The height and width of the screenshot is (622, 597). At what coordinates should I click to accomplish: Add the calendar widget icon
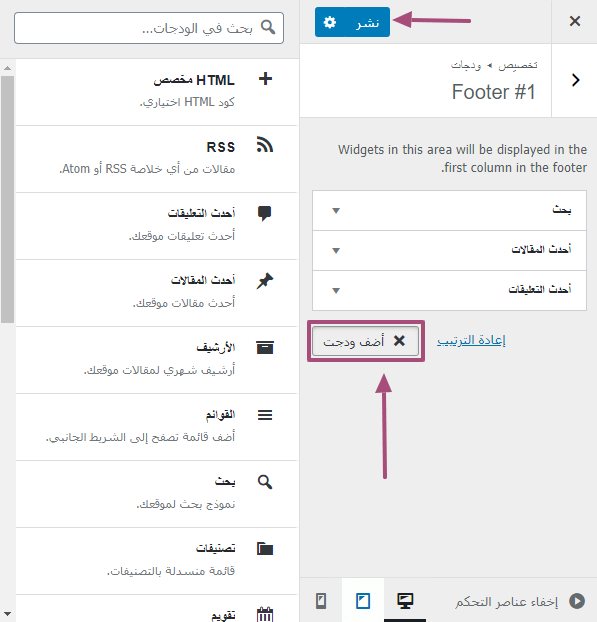tap(265, 614)
